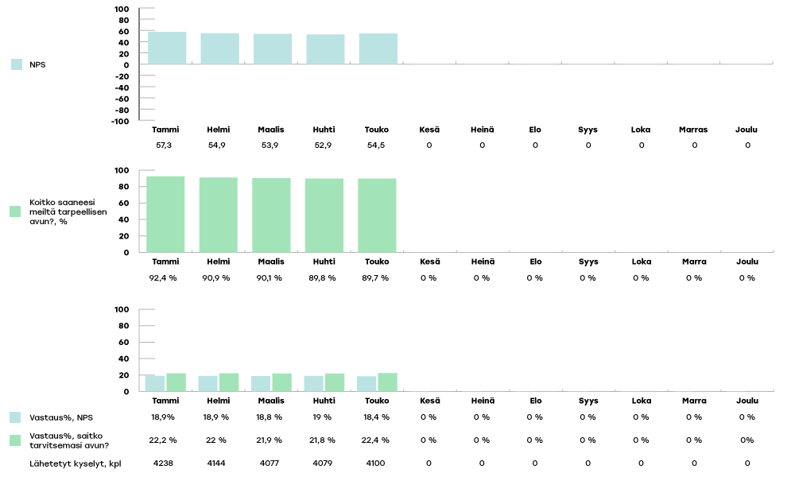This screenshot has height=477, width=795.
Task: Click the NPS value 52,9 under Huhti
Action: pos(323,145)
